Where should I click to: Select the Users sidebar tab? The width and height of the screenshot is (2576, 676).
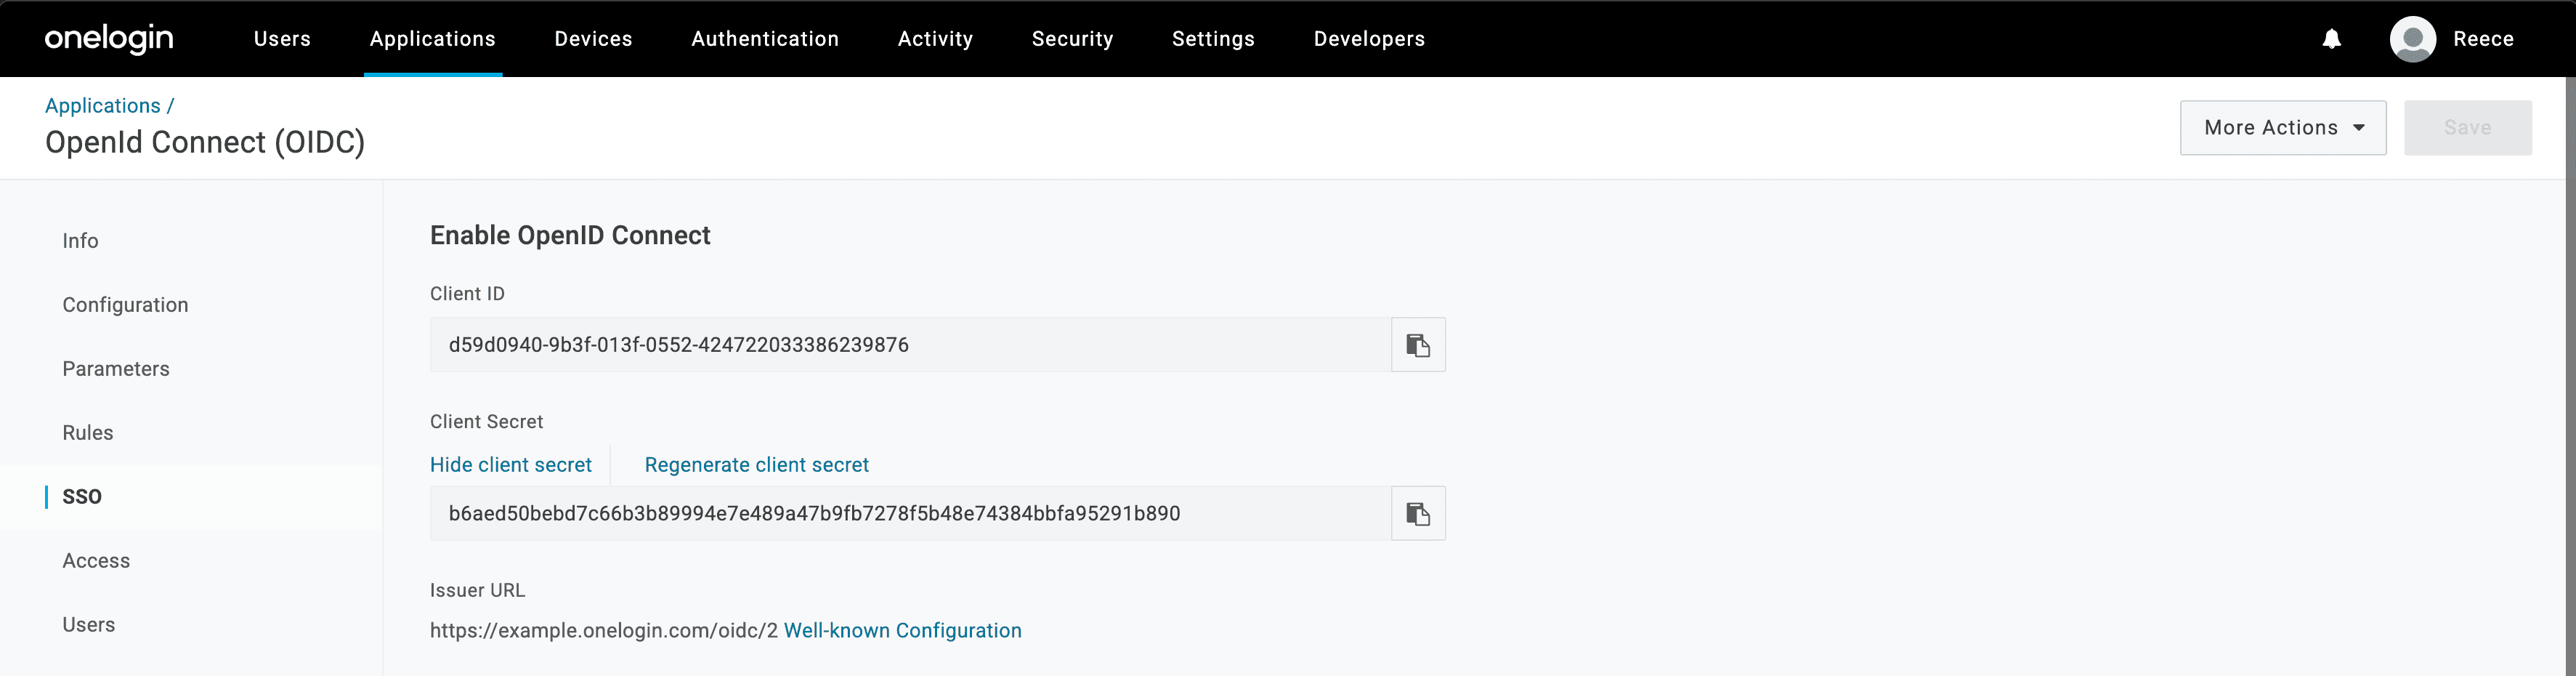(x=89, y=625)
